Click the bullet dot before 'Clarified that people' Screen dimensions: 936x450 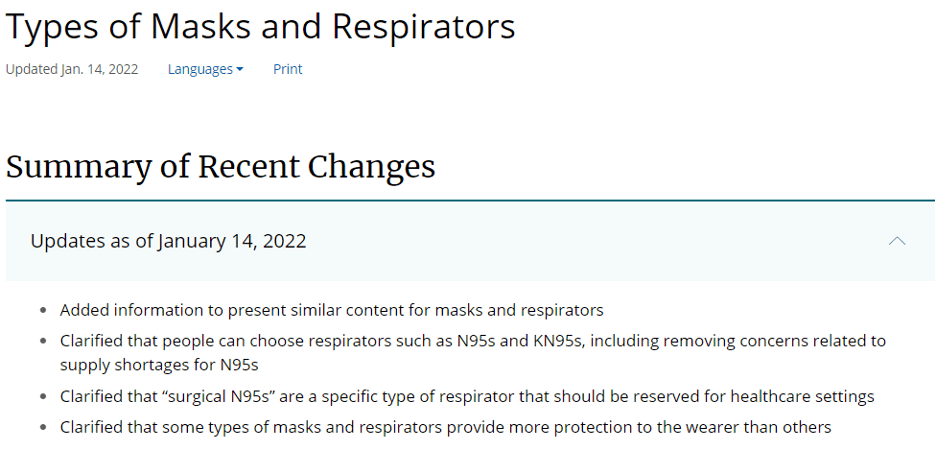41,341
